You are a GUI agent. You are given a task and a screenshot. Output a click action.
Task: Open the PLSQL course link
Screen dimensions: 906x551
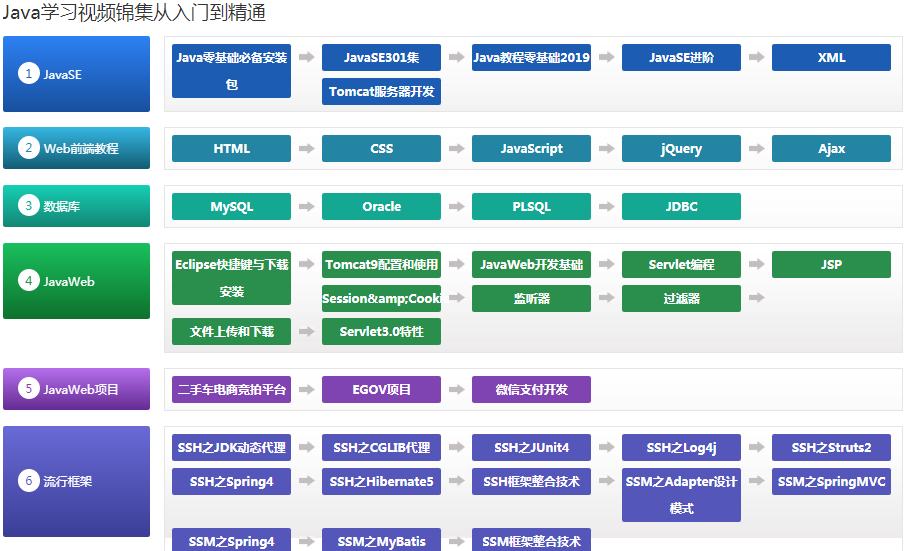(531, 207)
